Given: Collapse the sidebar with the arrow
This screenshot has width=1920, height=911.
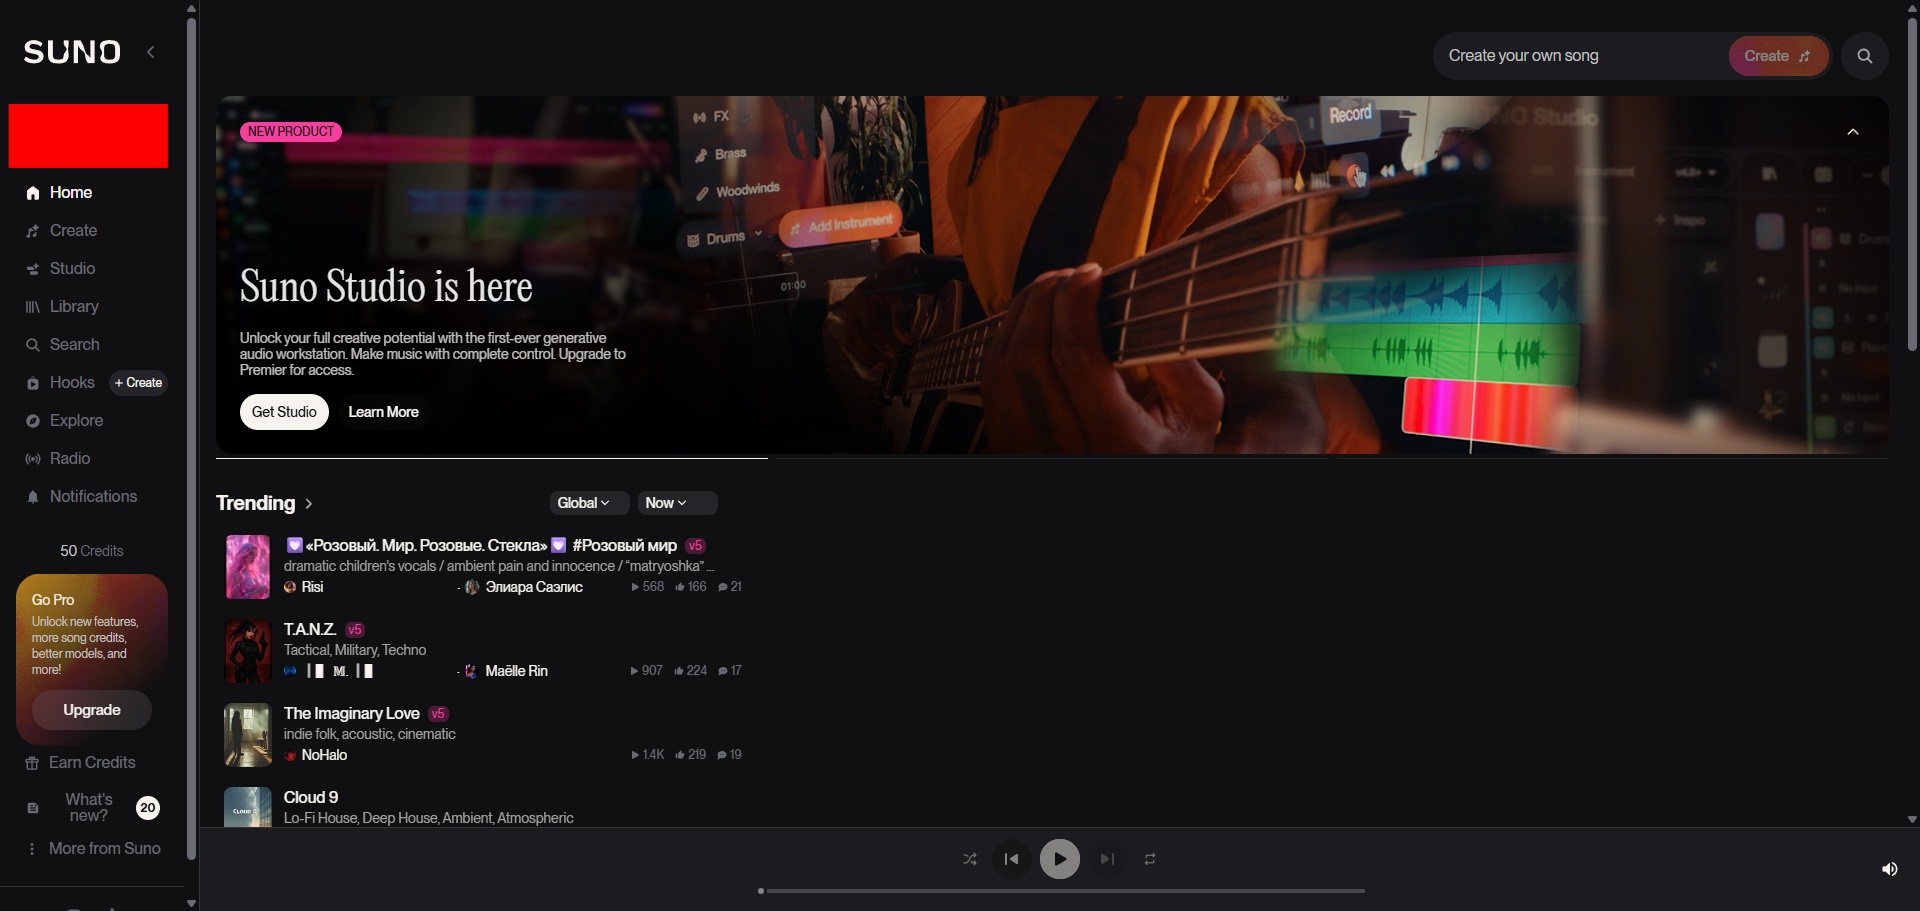Looking at the screenshot, I should pos(151,52).
